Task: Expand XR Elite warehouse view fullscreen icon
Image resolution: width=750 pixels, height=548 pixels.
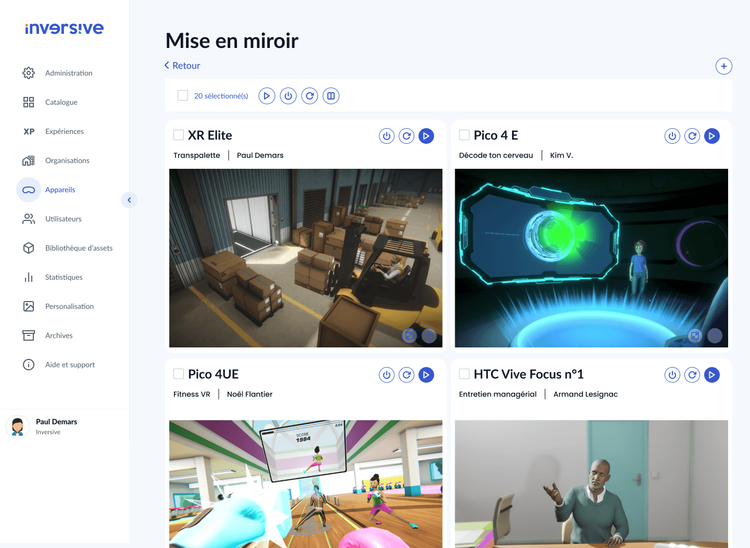Action: 409,336
